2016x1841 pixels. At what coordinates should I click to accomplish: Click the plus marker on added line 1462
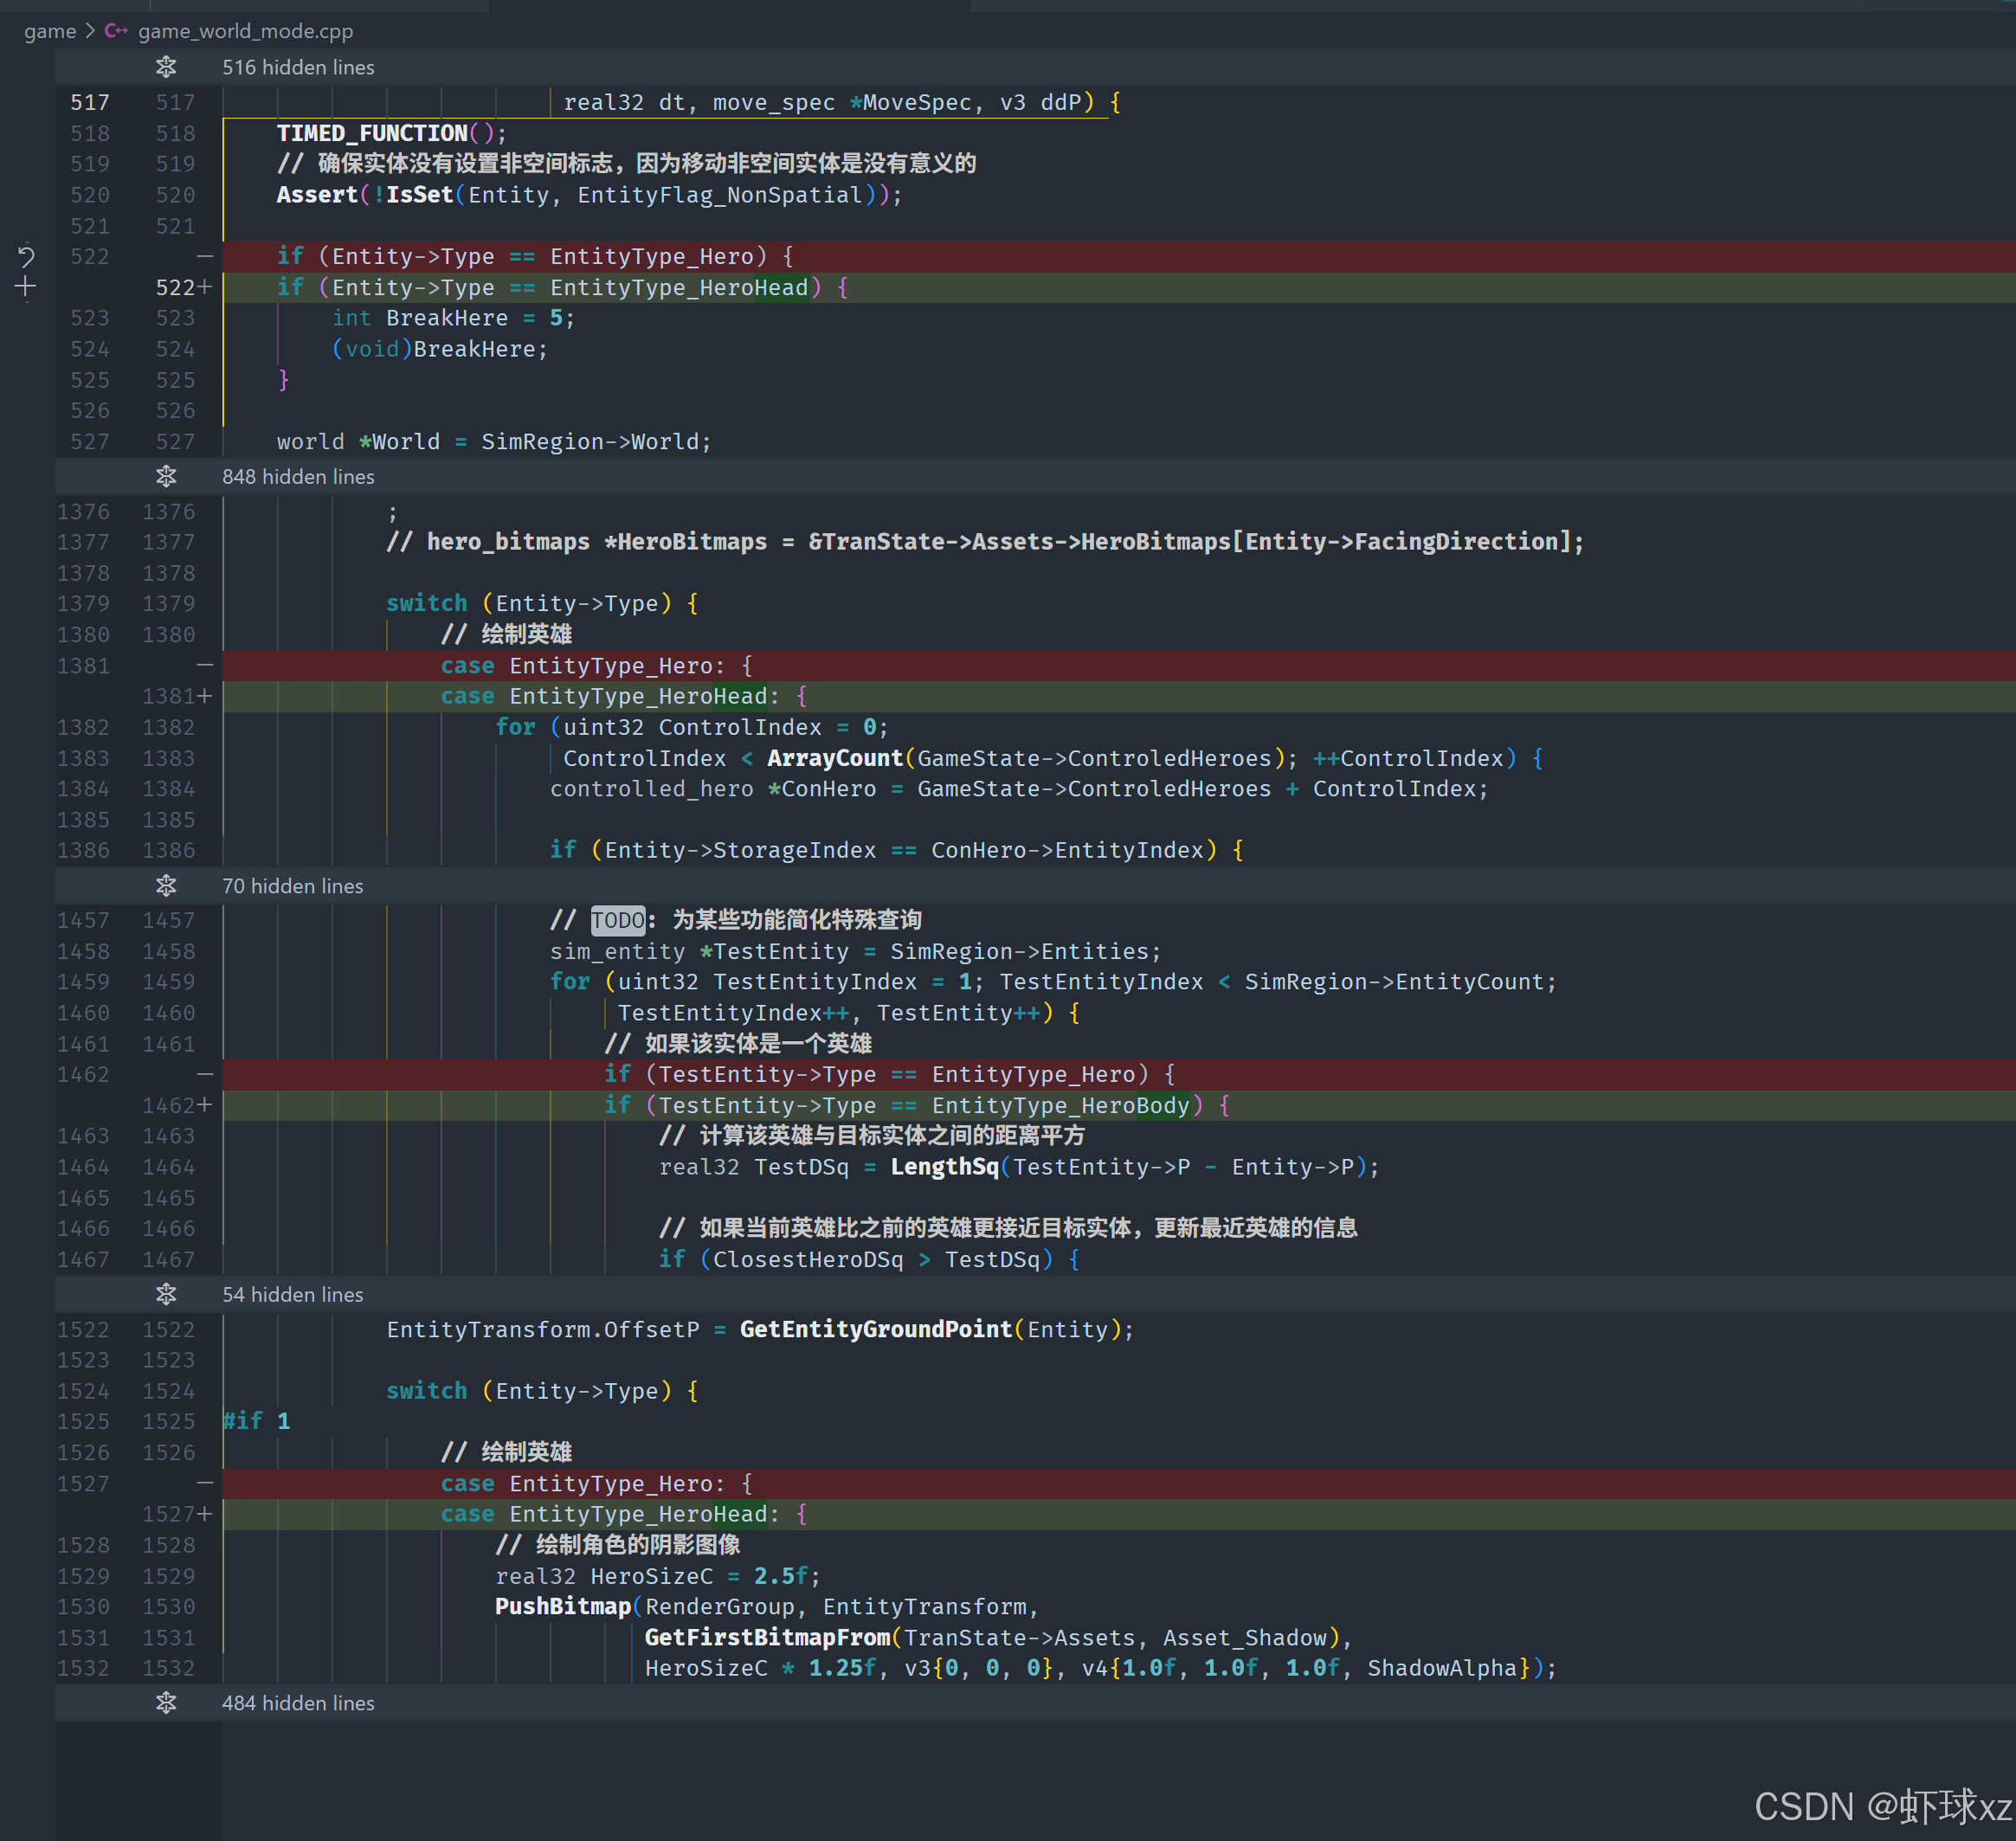(x=205, y=1105)
